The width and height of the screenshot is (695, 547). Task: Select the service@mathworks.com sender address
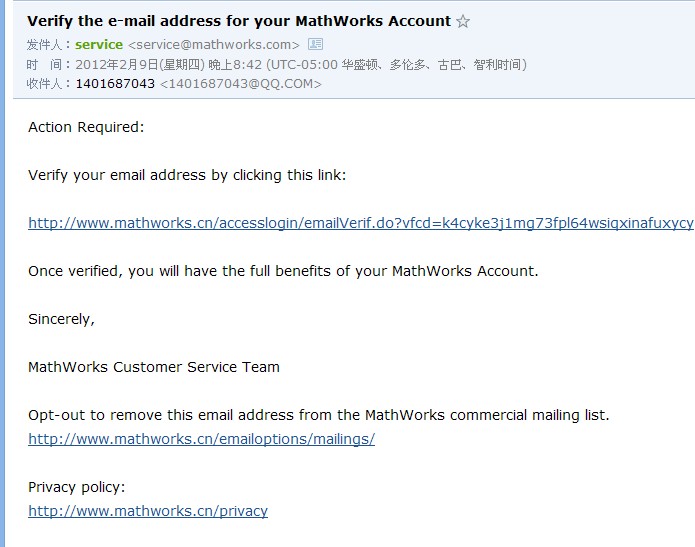pyautogui.click(x=214, y=44)
